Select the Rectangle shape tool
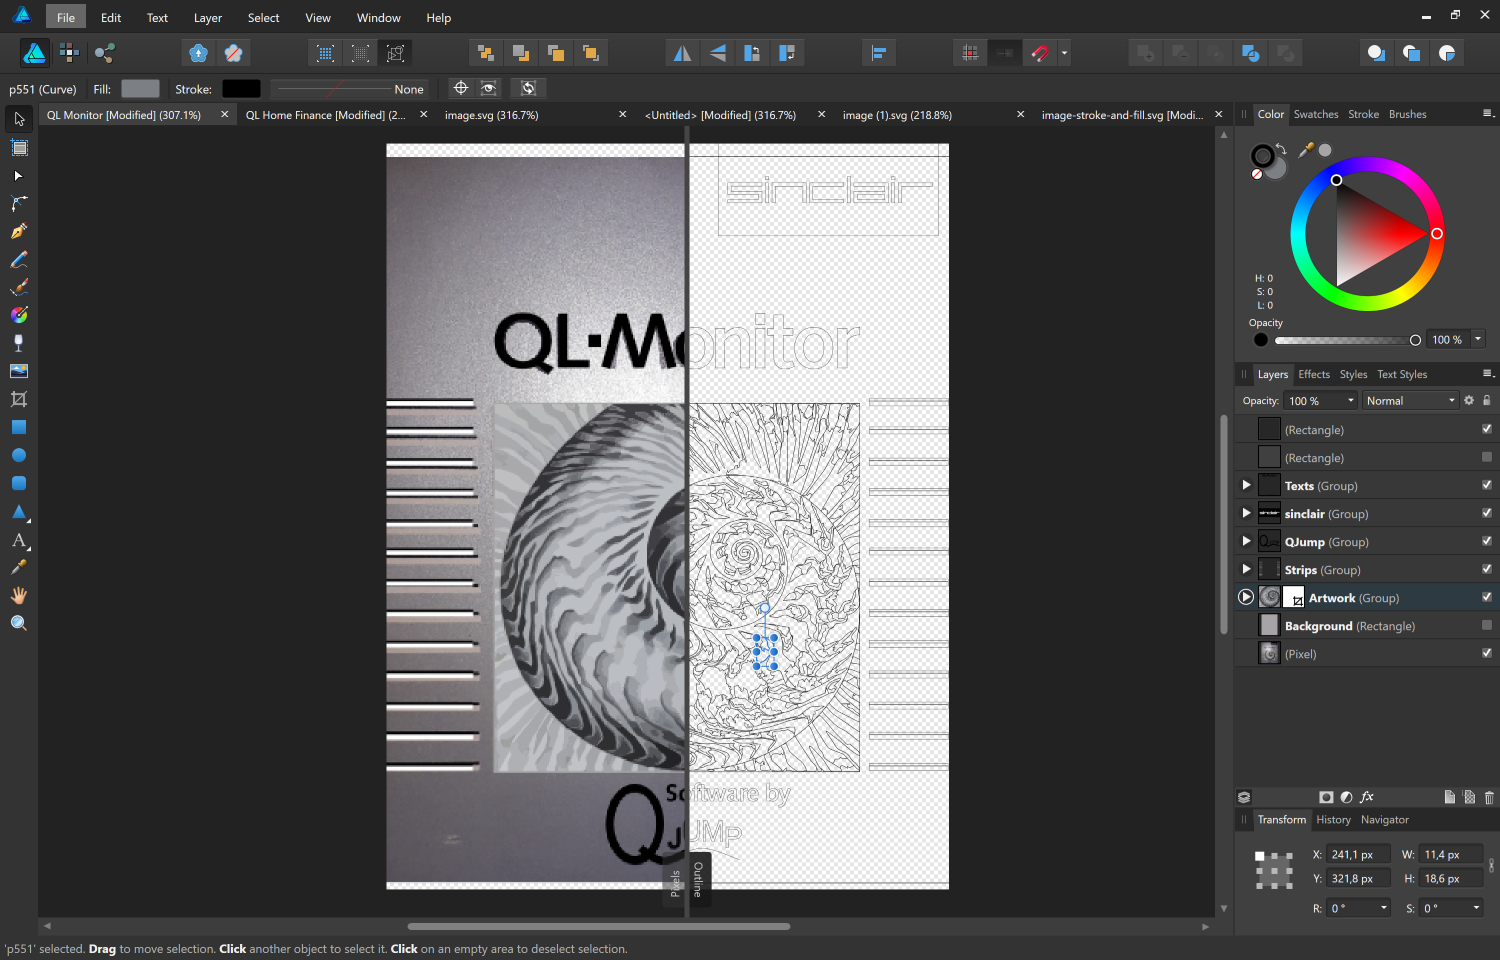Image resolution: width=1500 pixels, height=960 pixels. point(19,427)
